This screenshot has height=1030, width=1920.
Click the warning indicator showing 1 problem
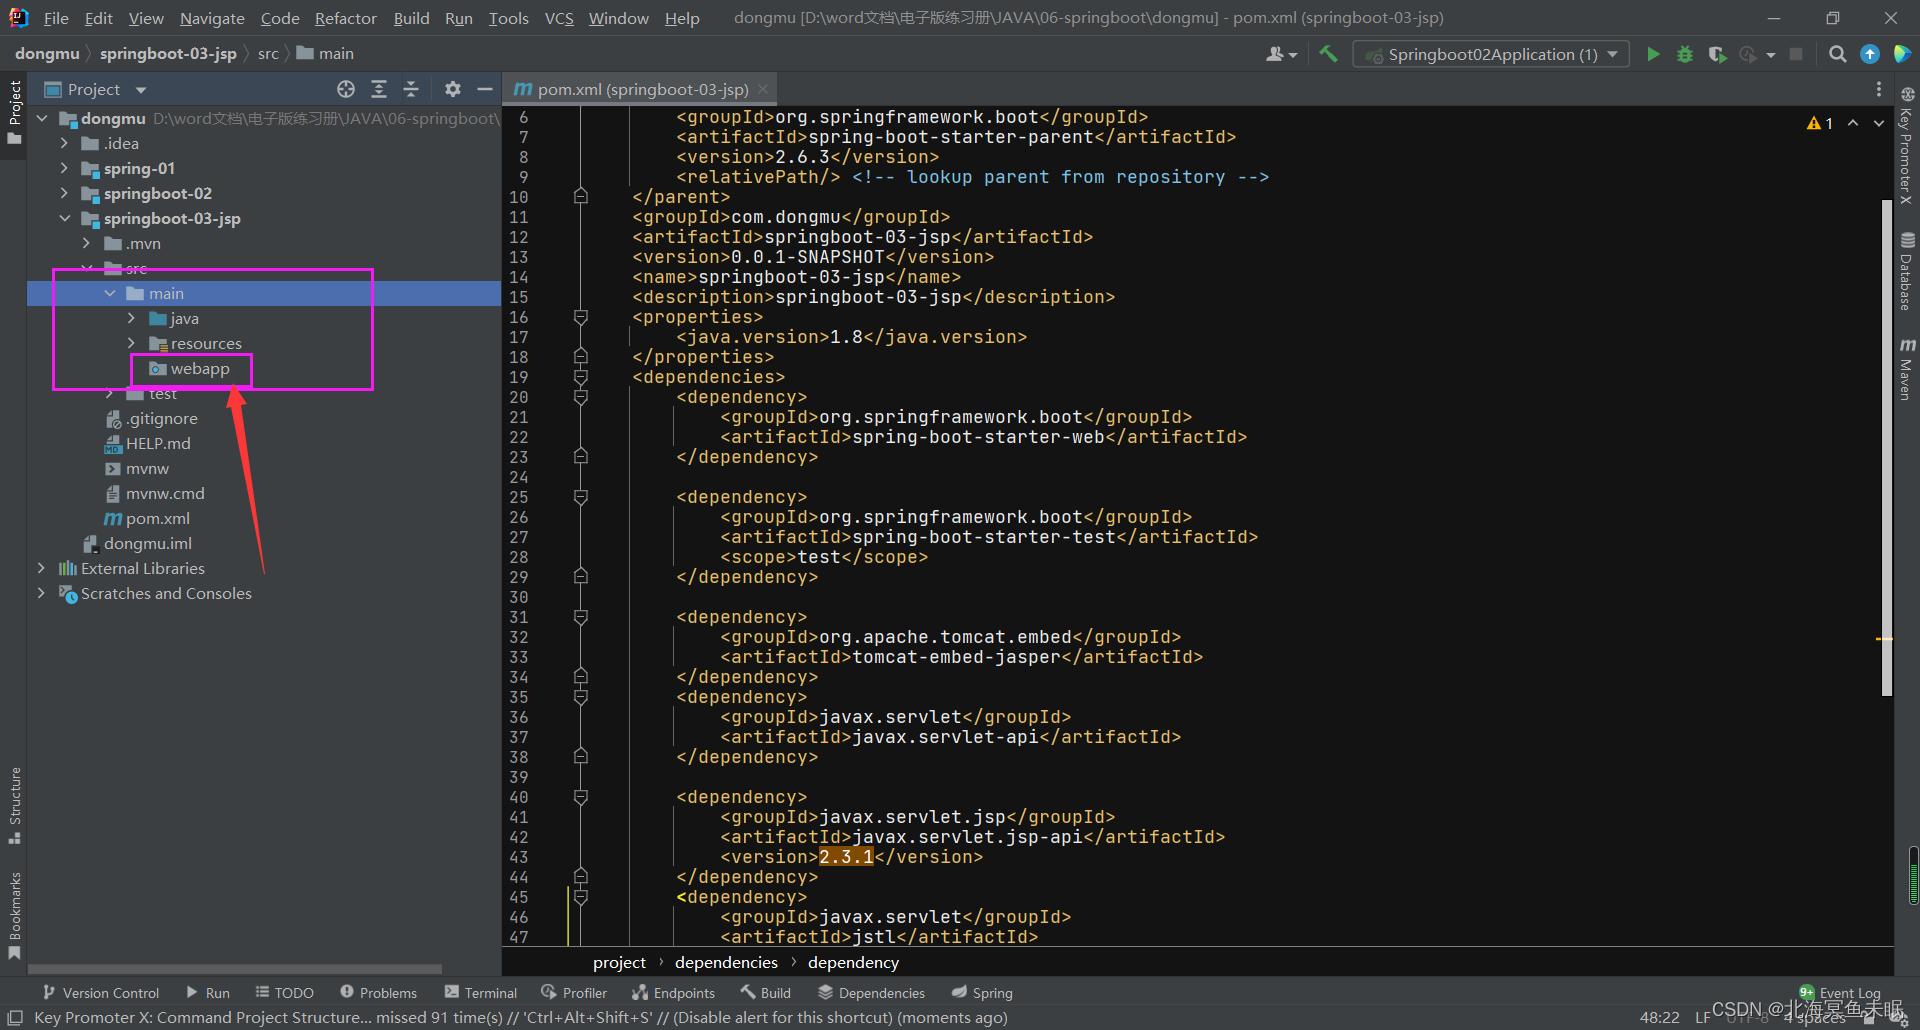(1820, 123)
